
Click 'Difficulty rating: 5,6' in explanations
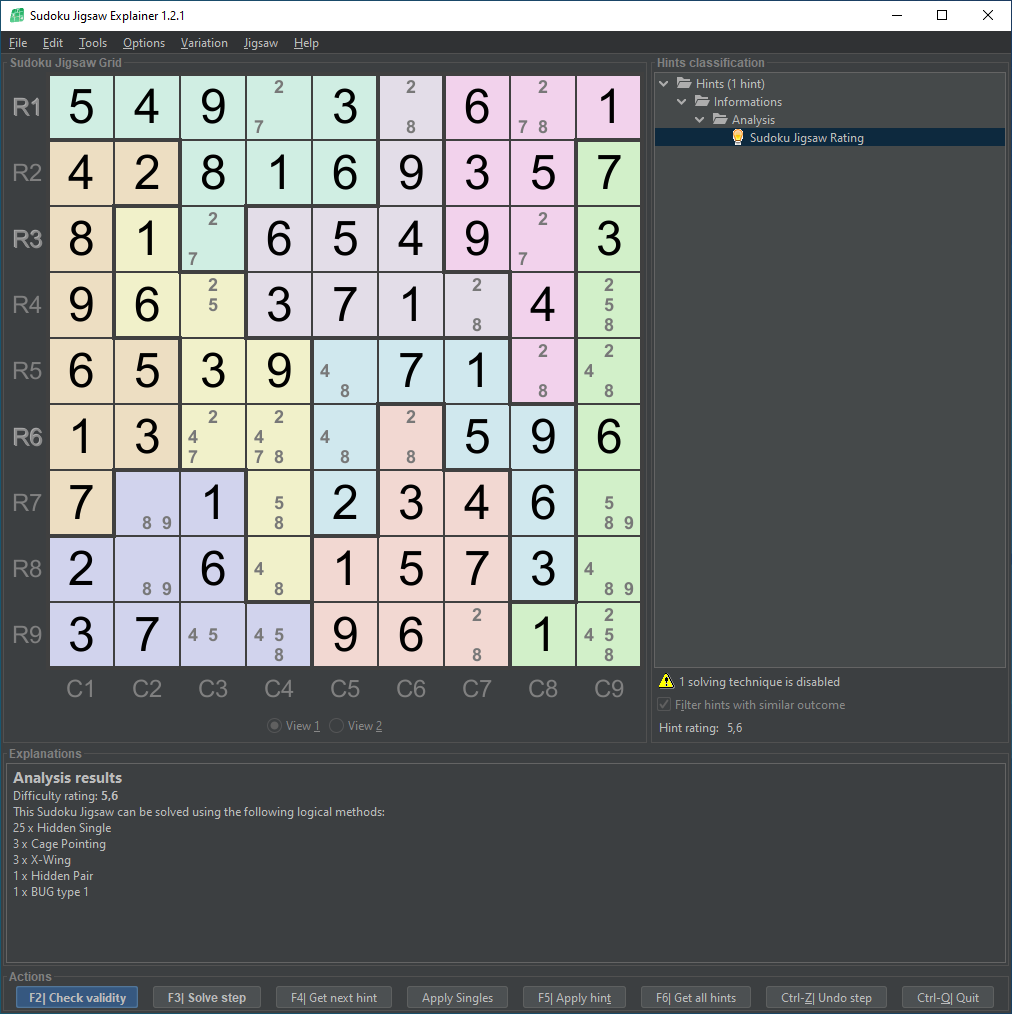[65, 795]
